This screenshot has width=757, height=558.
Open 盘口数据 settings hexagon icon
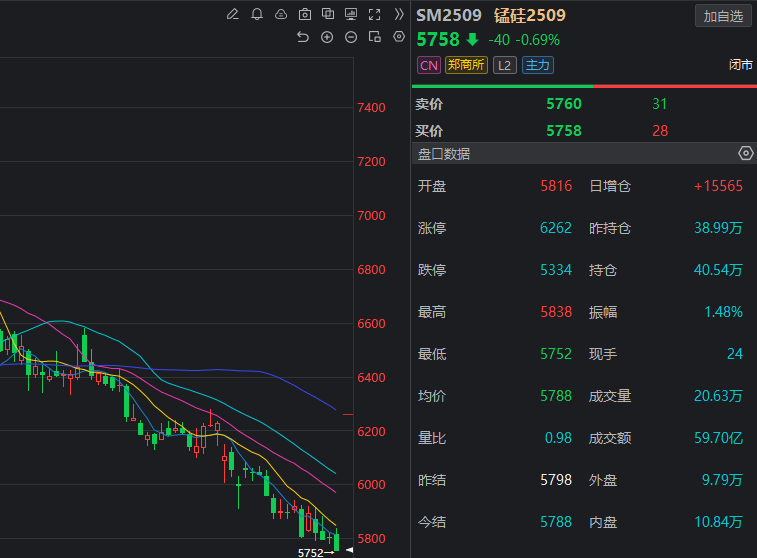coord(745,153)
